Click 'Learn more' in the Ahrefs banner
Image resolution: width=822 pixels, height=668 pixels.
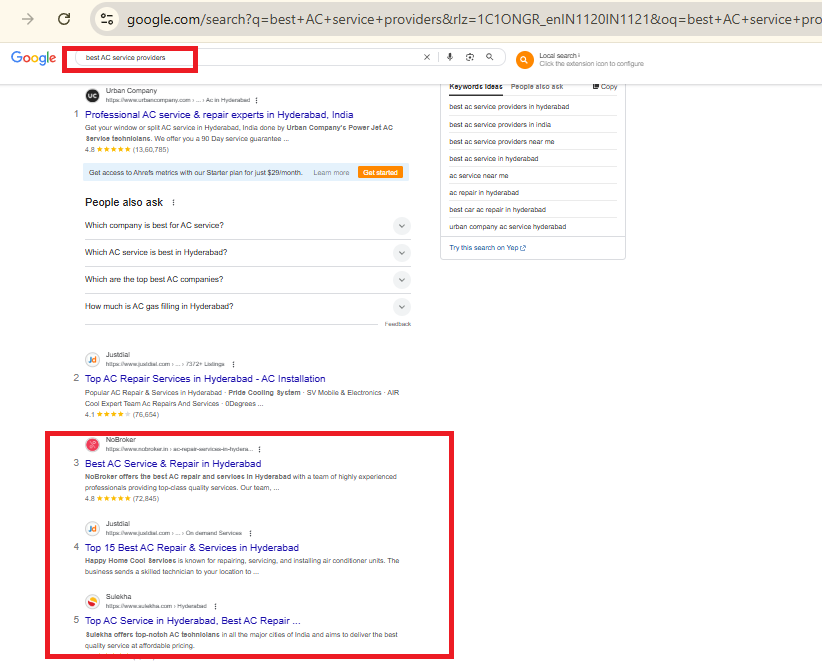tap(331, 173)
